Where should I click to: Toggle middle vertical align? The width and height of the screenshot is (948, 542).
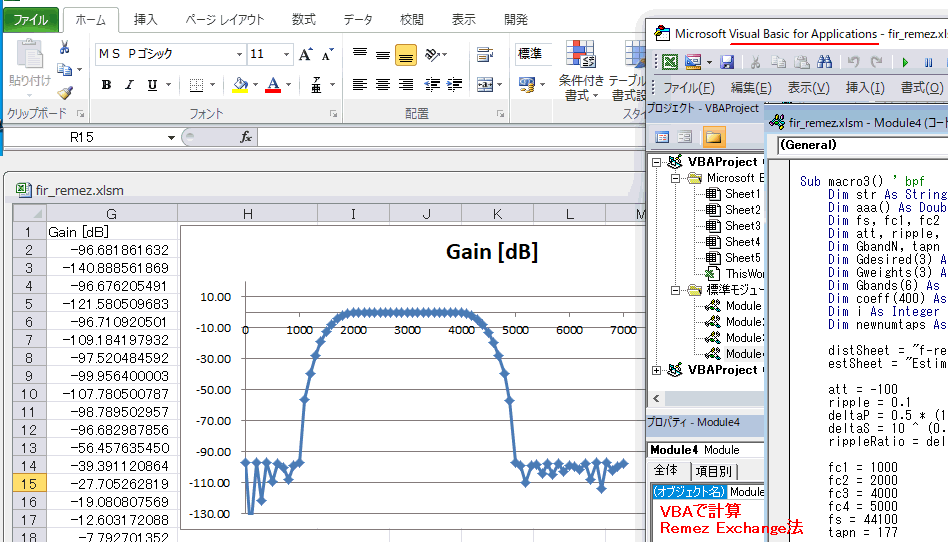383,54
